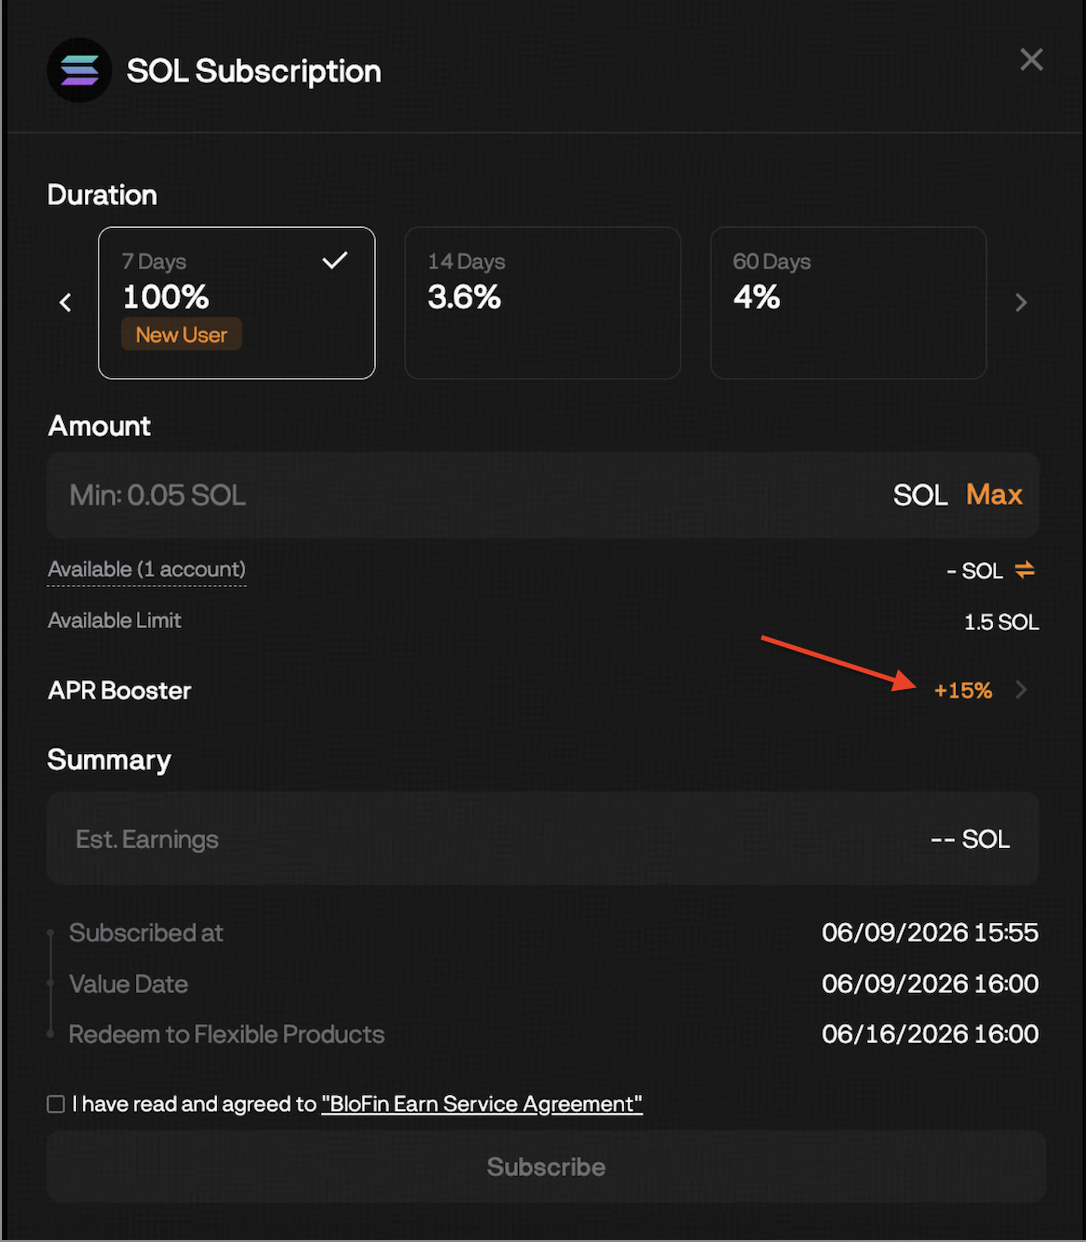Show previous duration options
Image resolution: width=1086 pixels, height=1242 pixels.
click(65, 302)
